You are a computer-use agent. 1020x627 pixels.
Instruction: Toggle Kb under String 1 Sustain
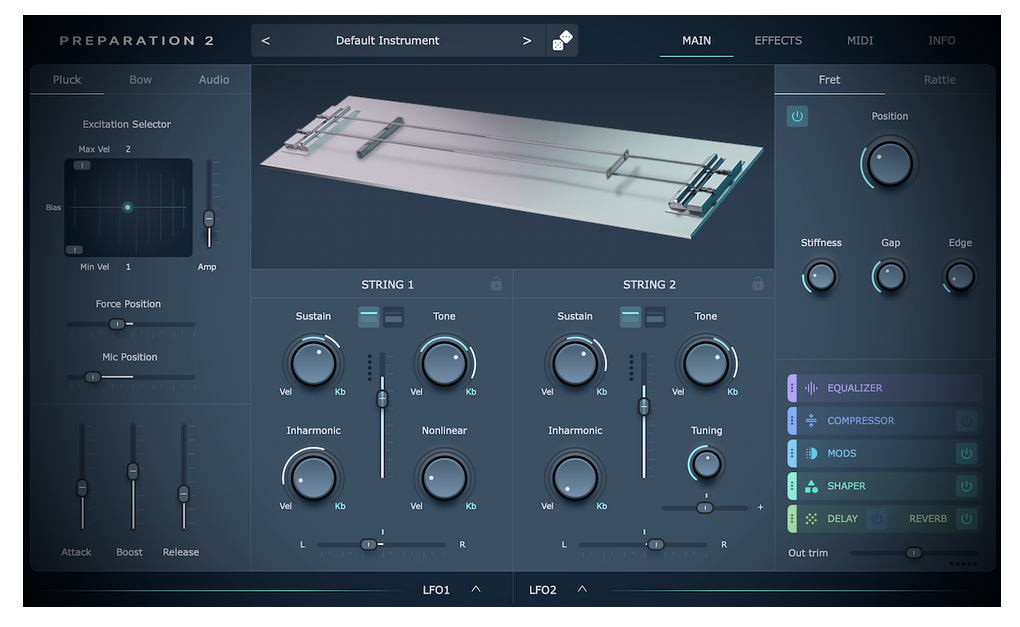340,392
